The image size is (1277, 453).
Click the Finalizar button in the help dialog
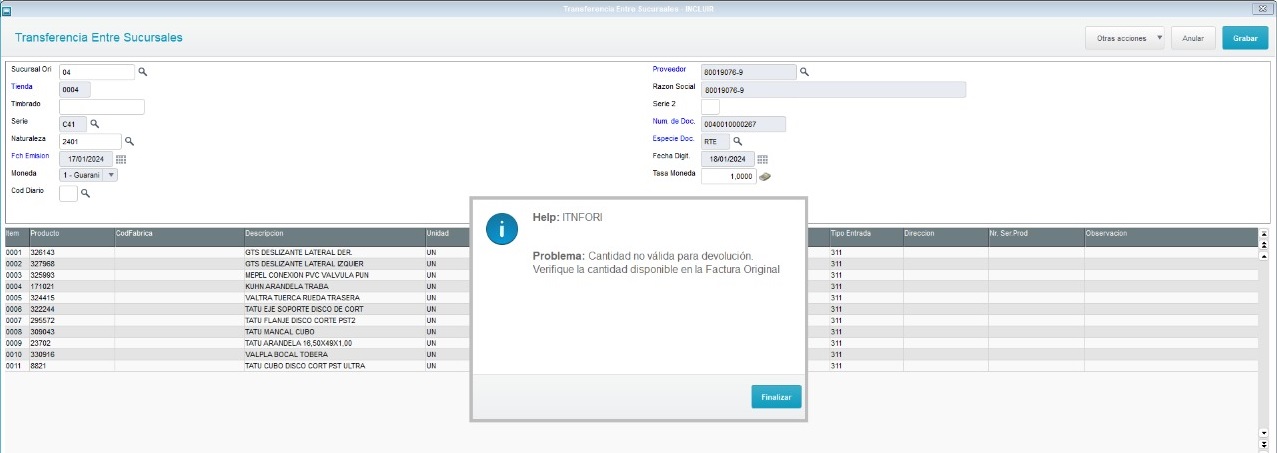point(776,397)
